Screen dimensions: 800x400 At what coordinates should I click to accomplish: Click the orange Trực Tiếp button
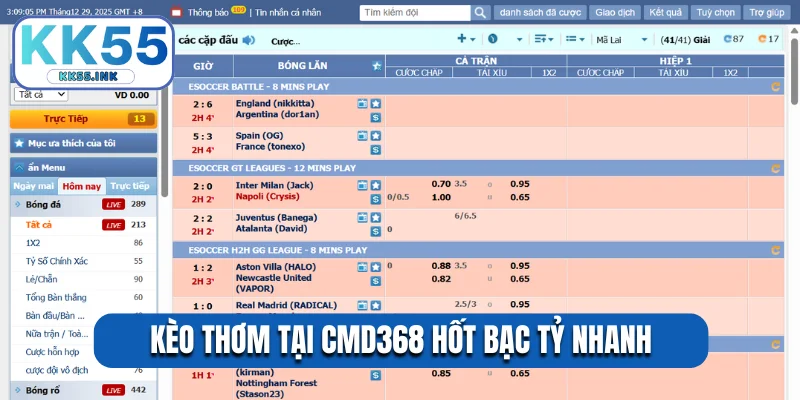(x=84, y=119)
